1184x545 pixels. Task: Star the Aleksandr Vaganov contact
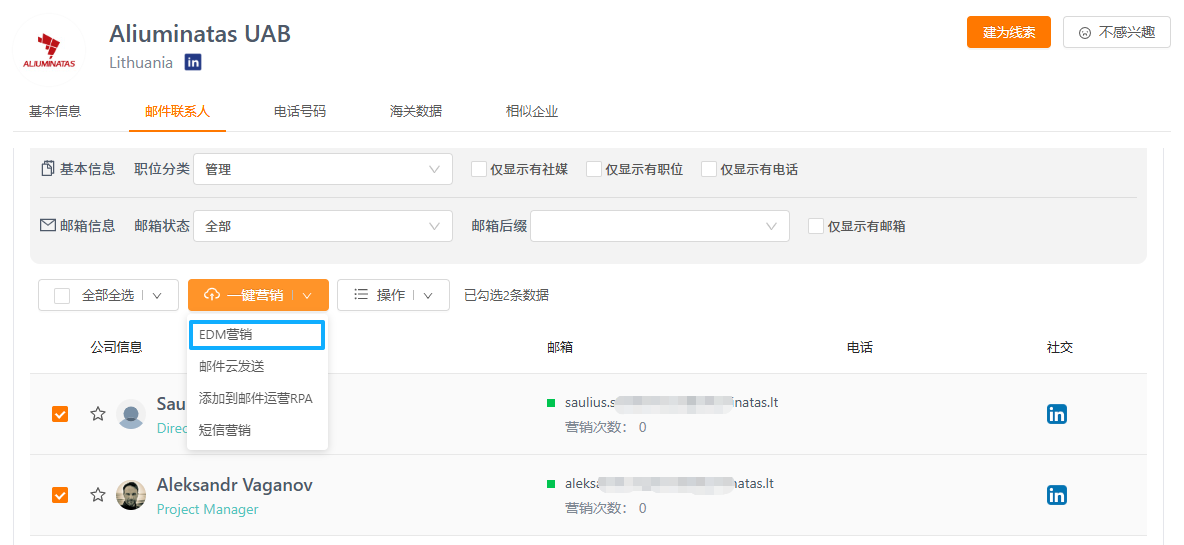pos(97,494)
